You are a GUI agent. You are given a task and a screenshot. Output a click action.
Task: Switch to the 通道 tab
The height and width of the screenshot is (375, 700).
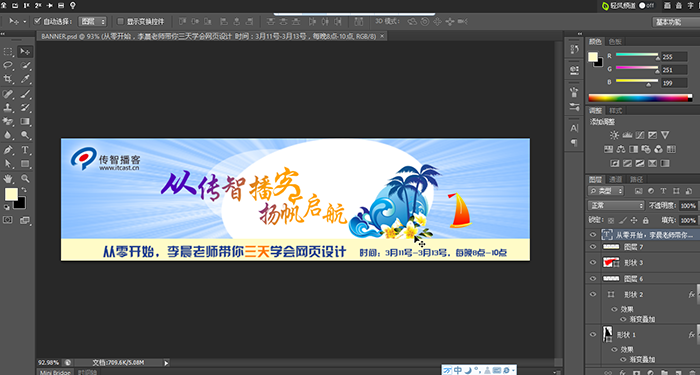pyautogui.click(x=615, y=179)
